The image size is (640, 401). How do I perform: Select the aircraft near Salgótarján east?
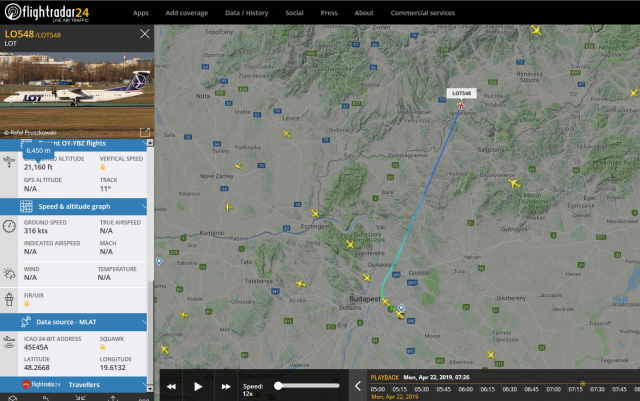pyautogui.click(x=514, y=183)
